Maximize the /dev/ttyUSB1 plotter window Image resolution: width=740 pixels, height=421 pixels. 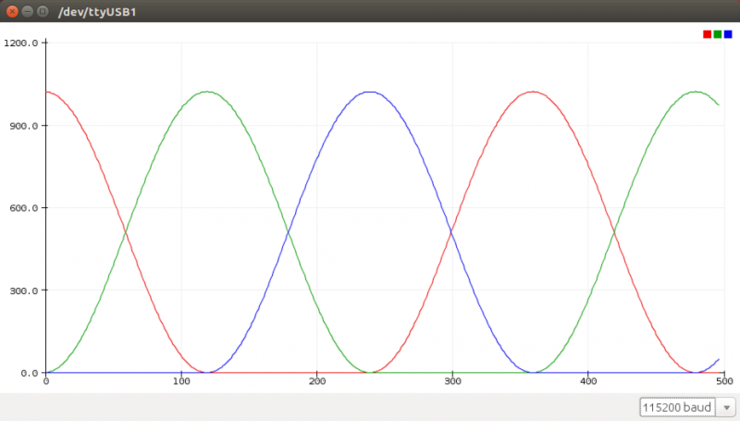42,11
